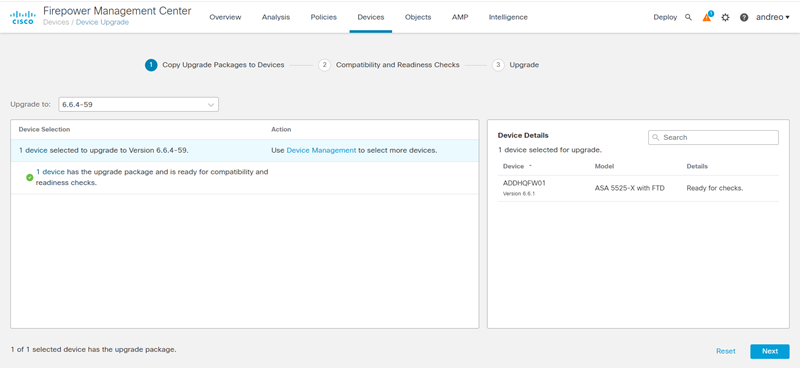Click the Upgrade step label

click(x=524, y=65)
